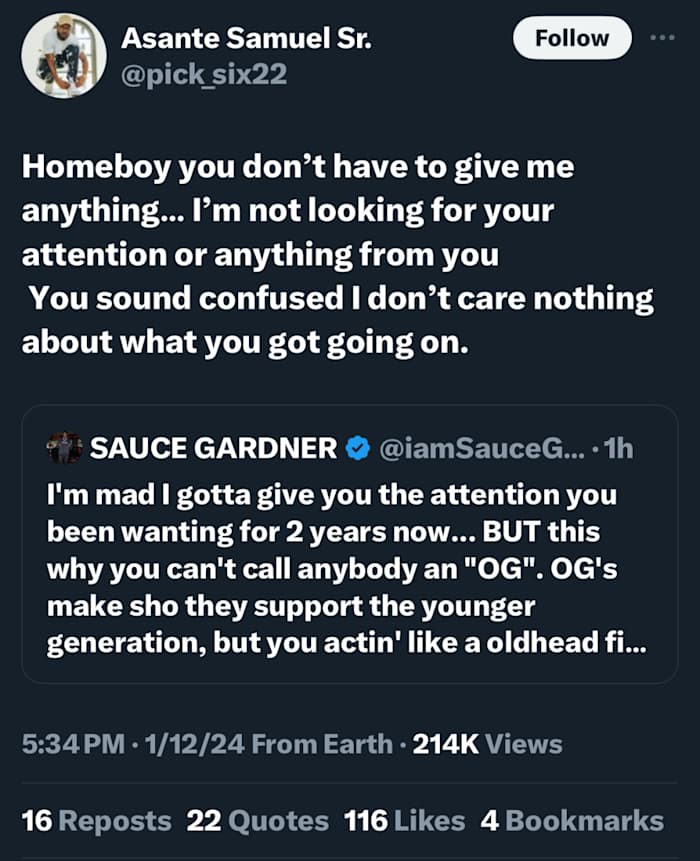The width and height of the screenshot is (700, 861).
Task: Open the 4 Bookmarks count
Action: 571,821
